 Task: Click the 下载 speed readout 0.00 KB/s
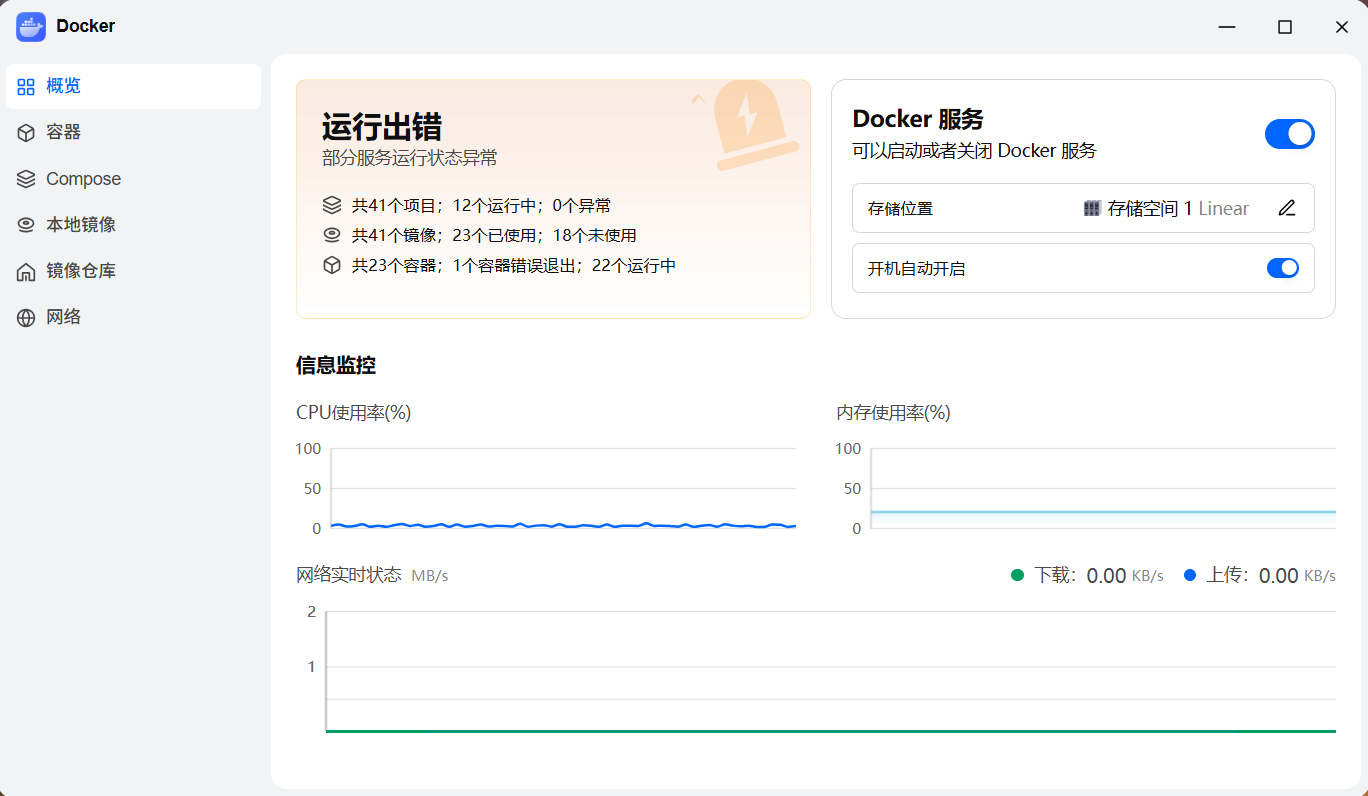pyautogui.click(x=1125, y=576)
